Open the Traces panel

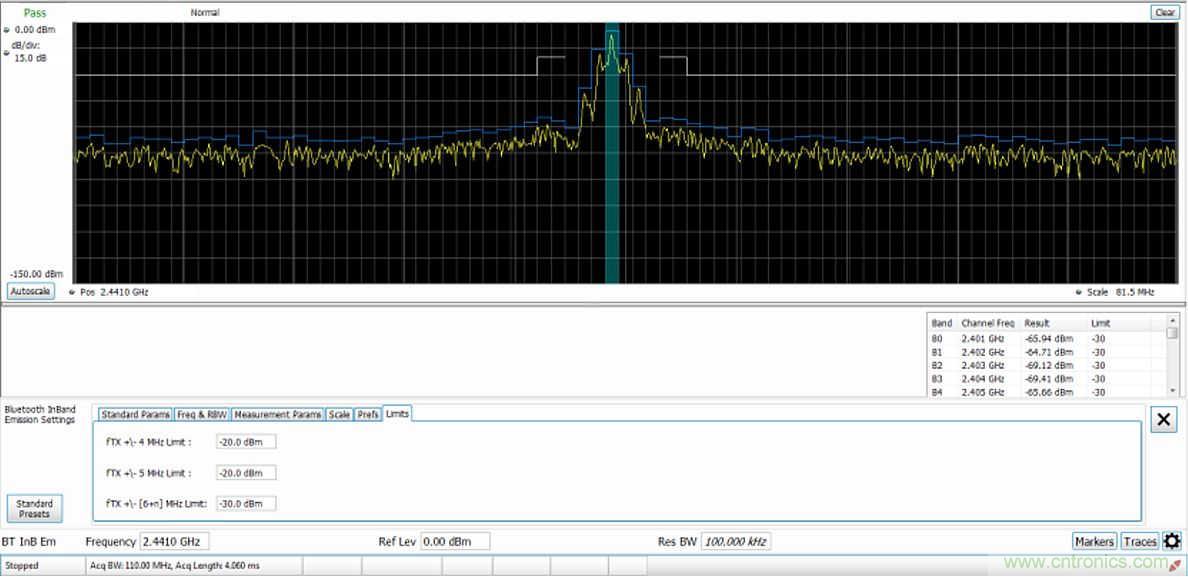click(x=1140, y=541)
